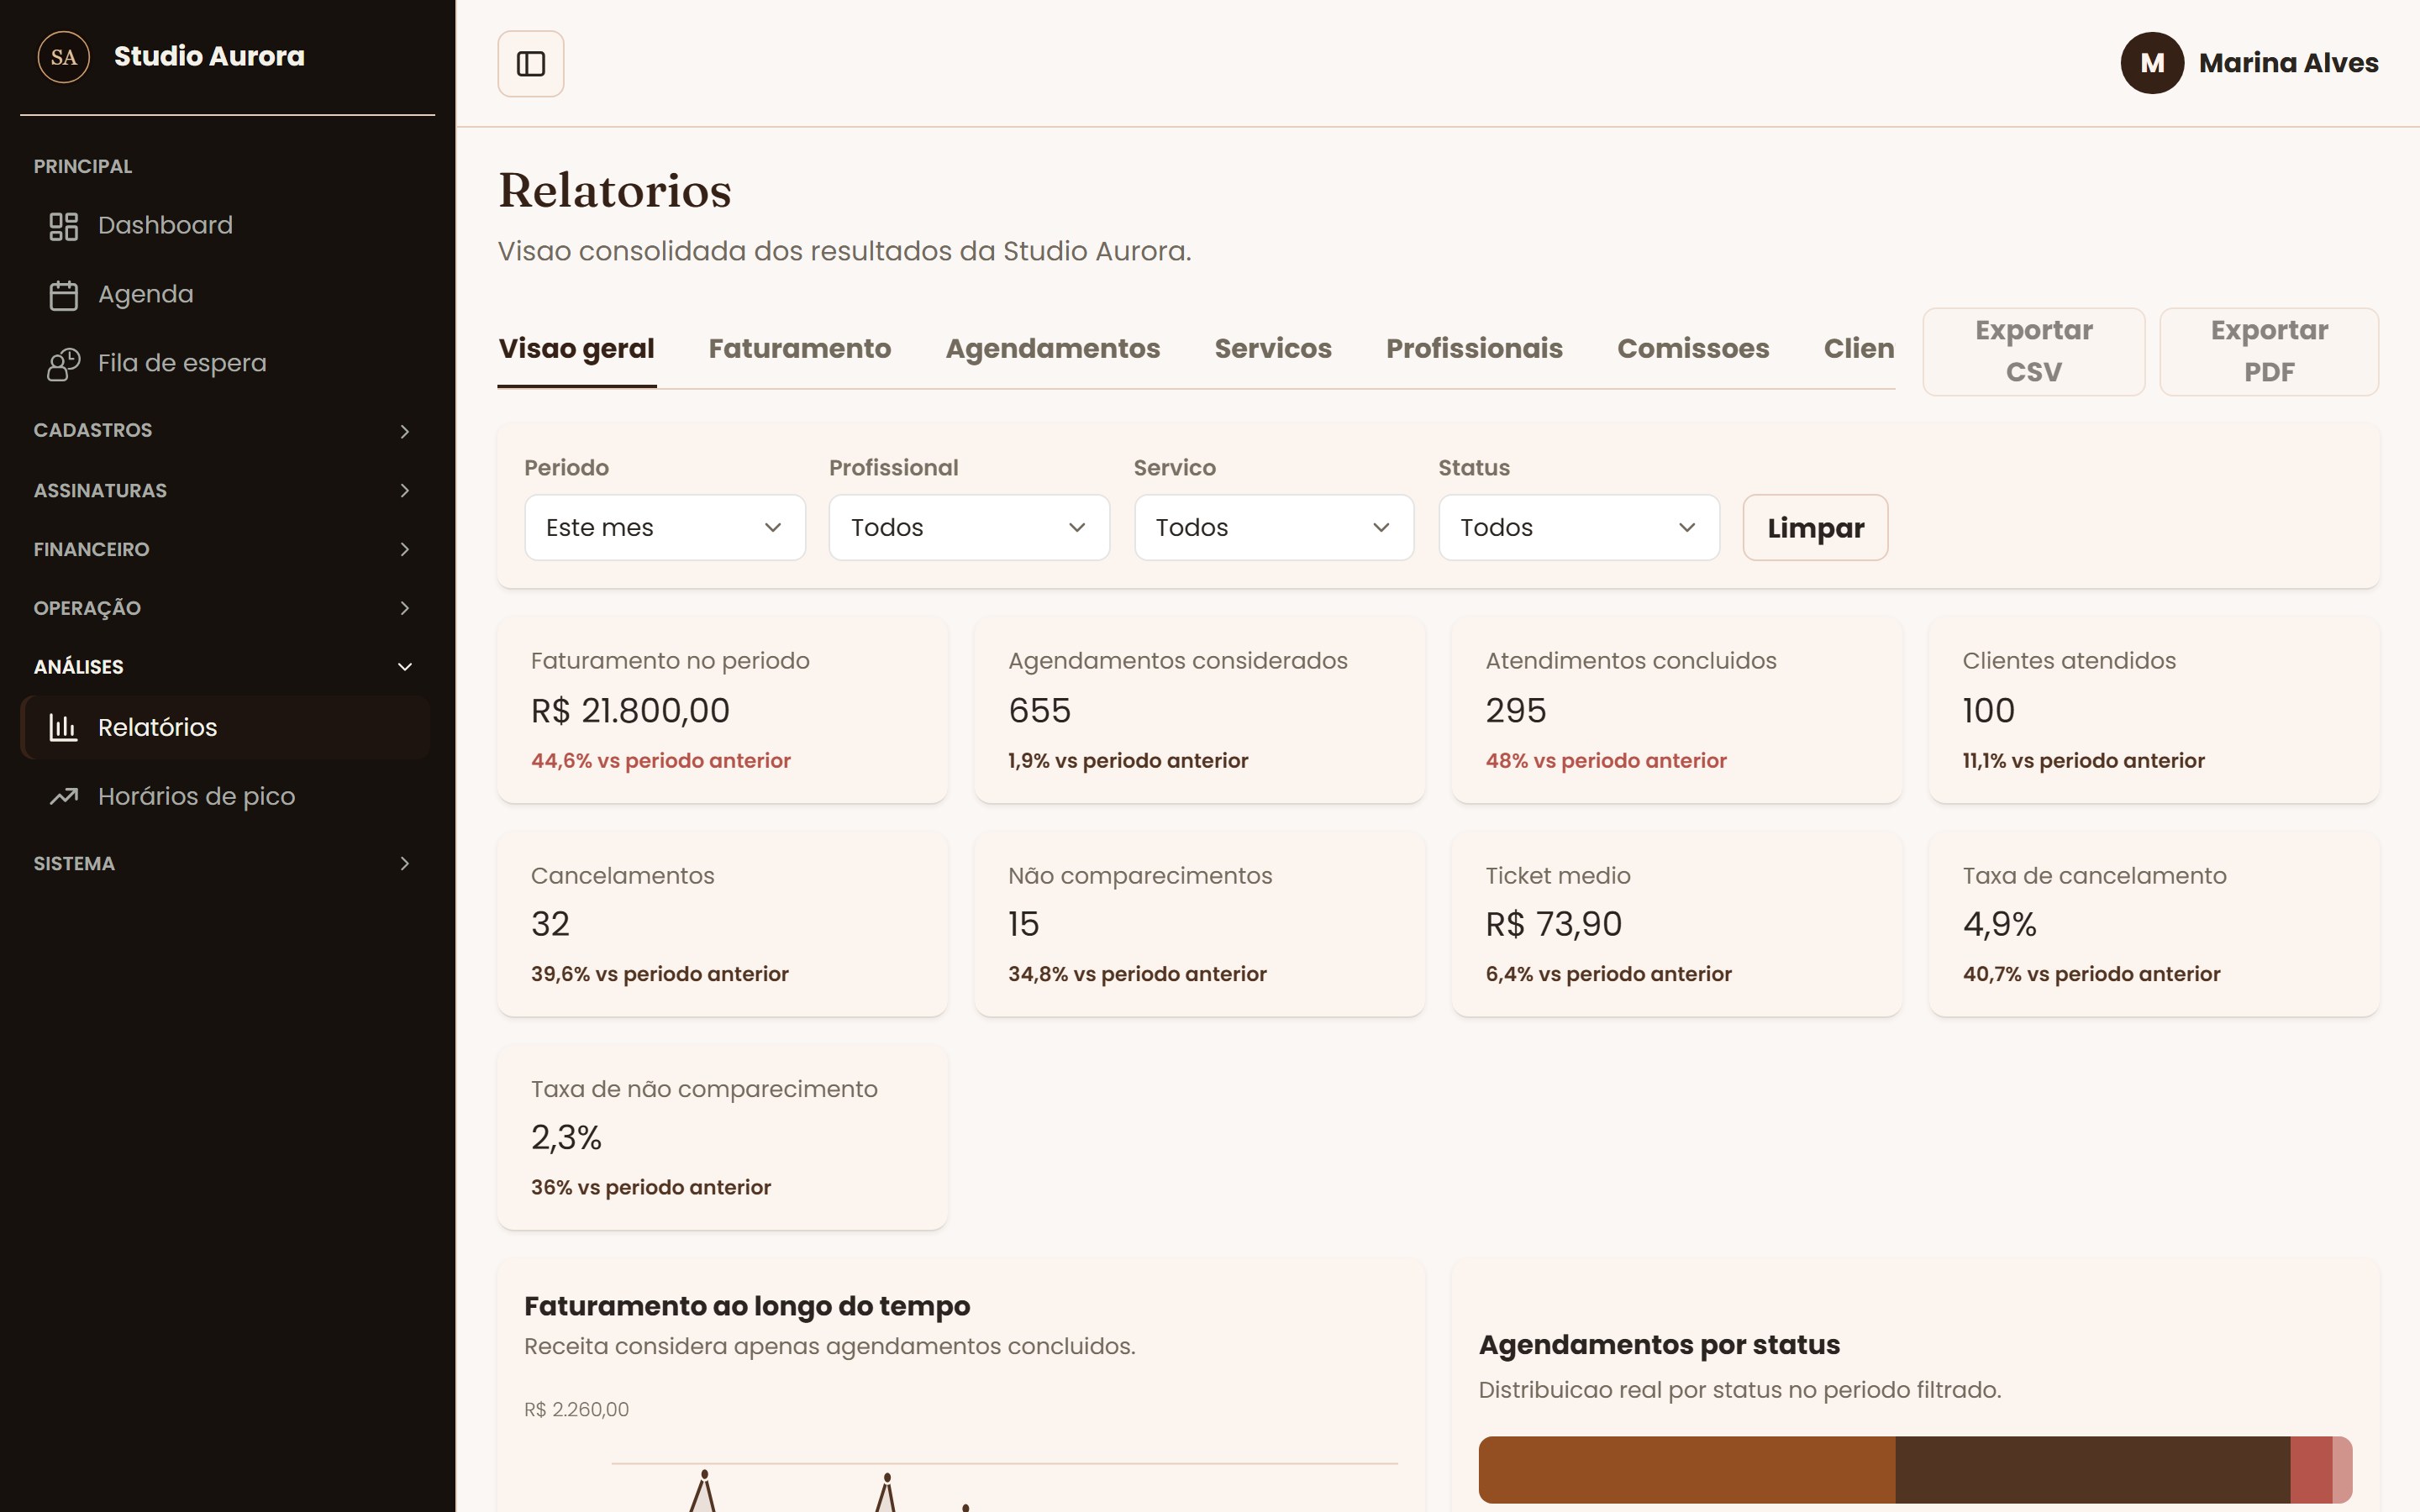2420x1512 pixels.
Task: Open the Profissional dropdown
Action: click(x=969, y=527)
